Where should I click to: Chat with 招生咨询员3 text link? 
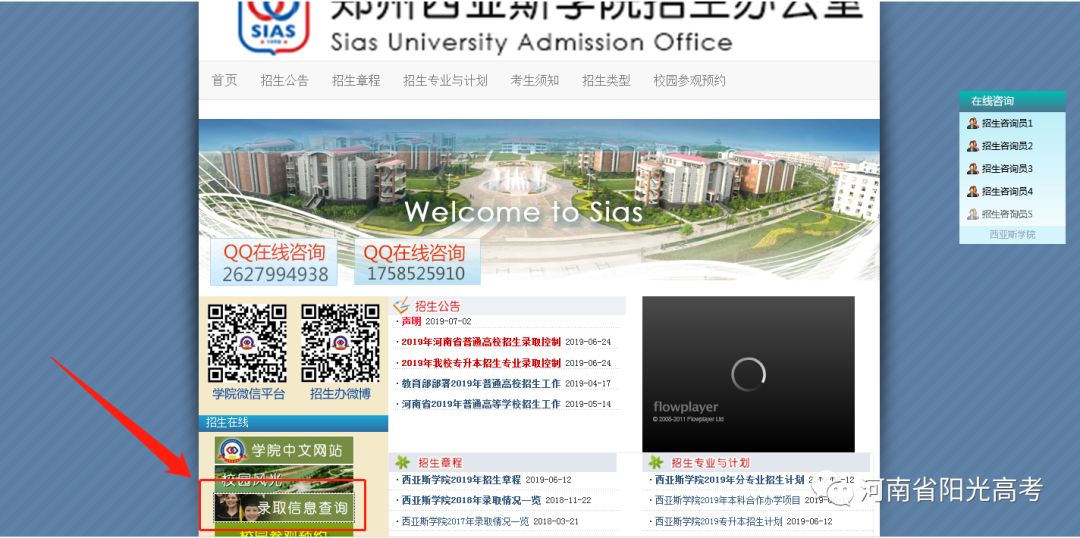(1008, 169)
